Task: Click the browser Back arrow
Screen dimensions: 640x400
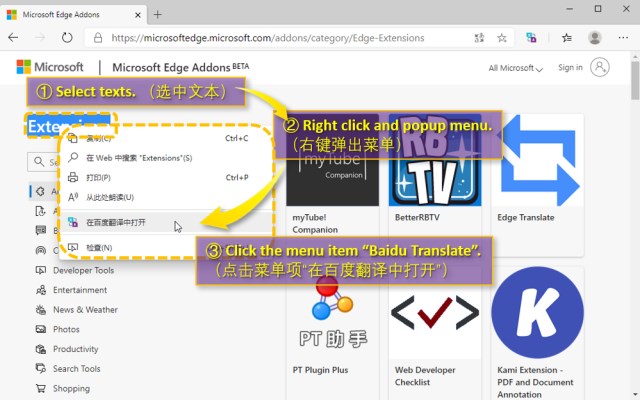Action: point(13,38)
